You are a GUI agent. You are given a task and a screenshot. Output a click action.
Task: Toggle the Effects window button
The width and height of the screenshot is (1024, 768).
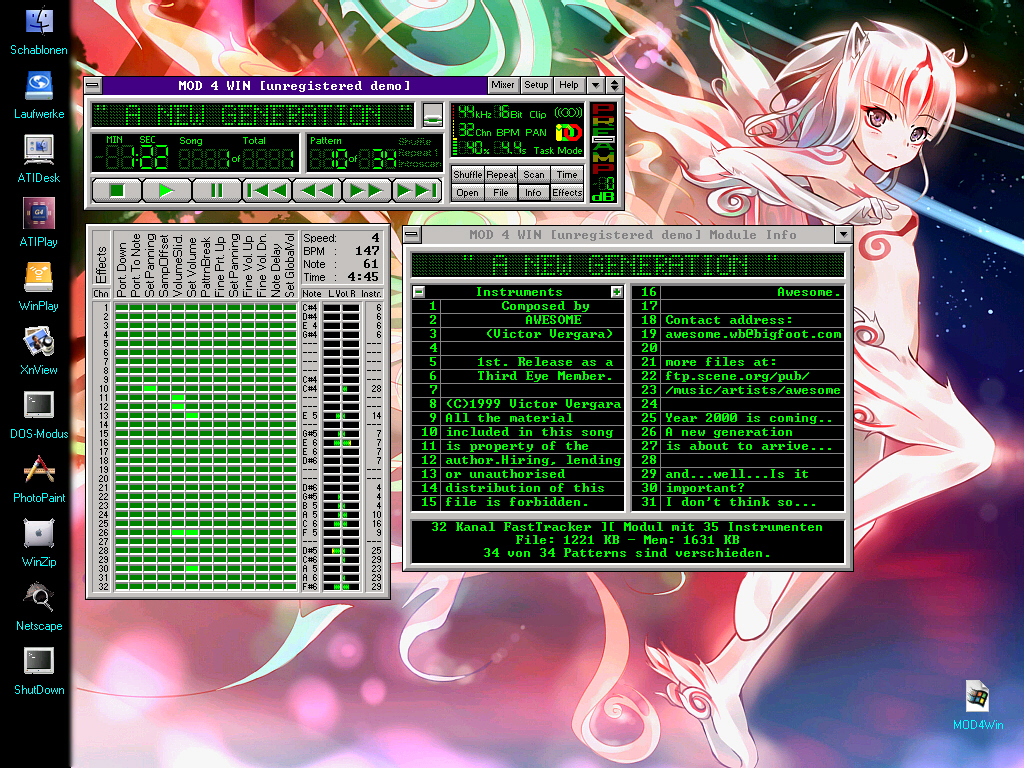point(567,193)
